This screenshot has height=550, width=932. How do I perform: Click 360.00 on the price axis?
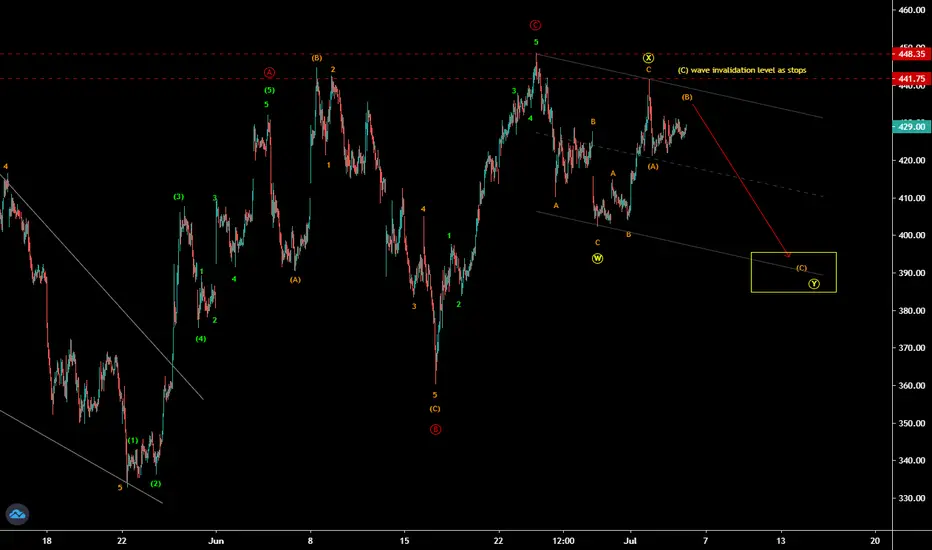(x=912, y=385)
